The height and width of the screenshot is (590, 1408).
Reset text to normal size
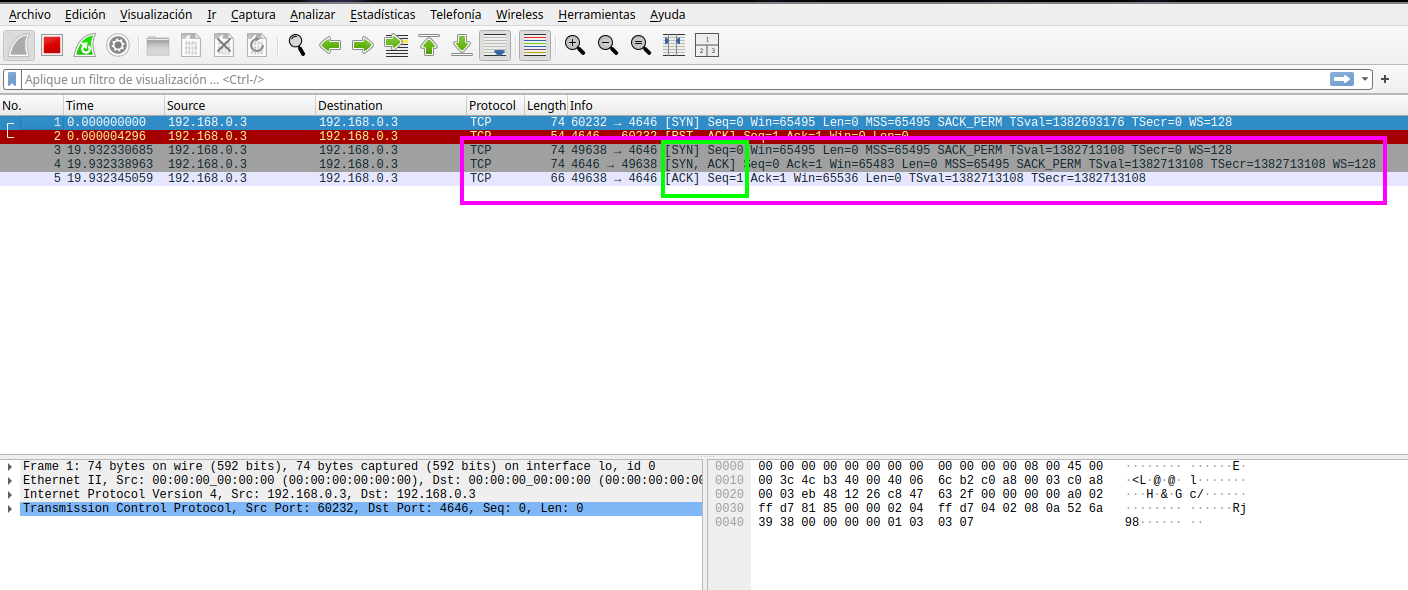click(641, 45)
